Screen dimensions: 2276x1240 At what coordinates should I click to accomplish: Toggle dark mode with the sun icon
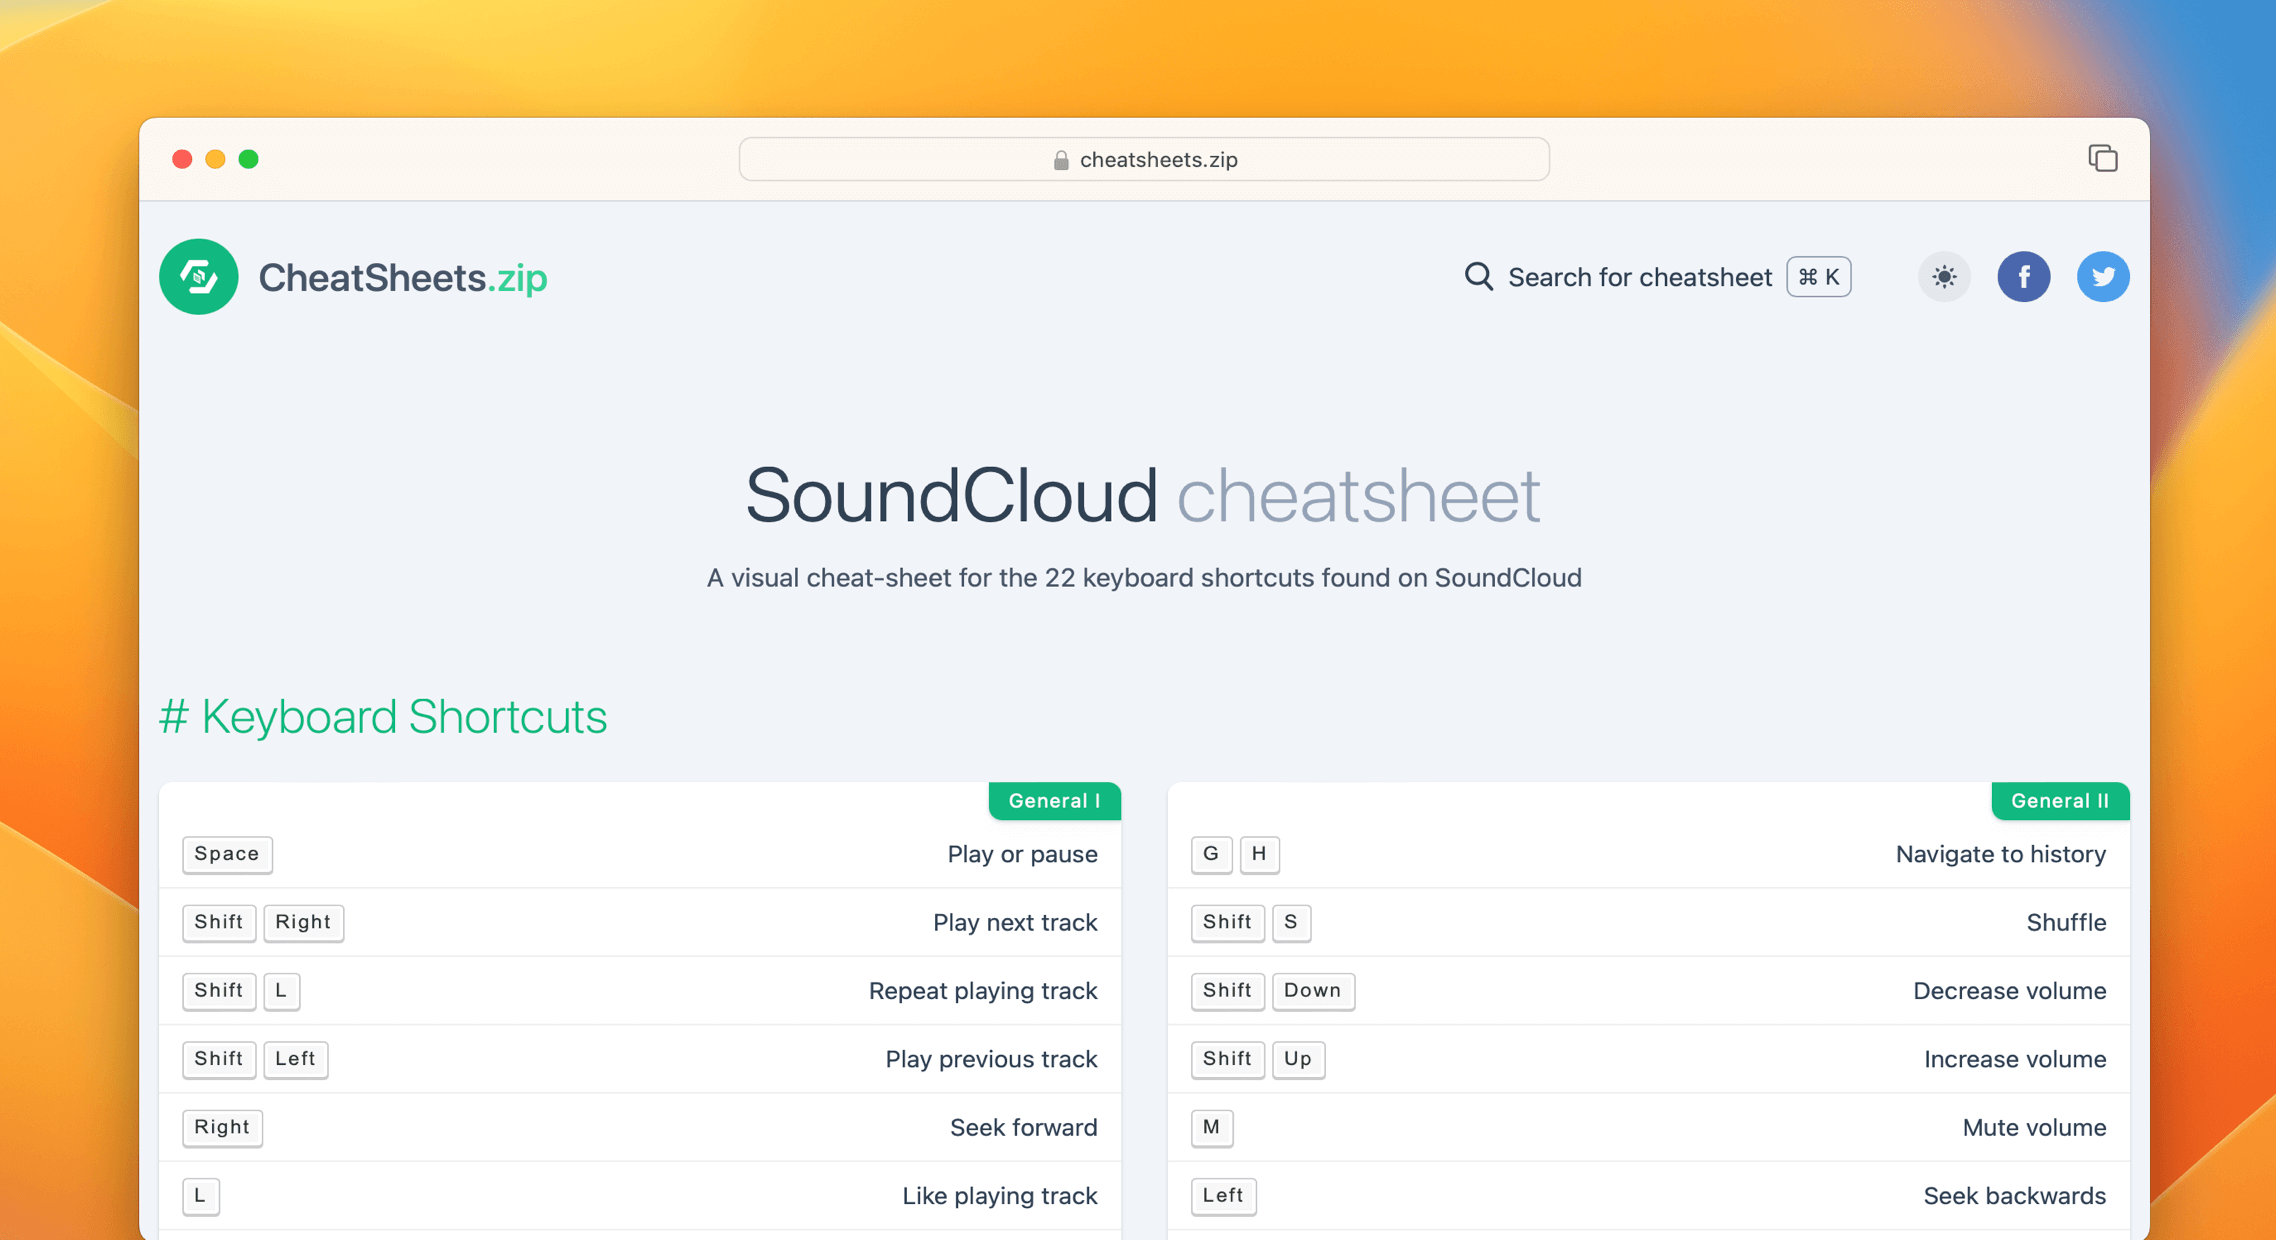(x=1943, y=277)
